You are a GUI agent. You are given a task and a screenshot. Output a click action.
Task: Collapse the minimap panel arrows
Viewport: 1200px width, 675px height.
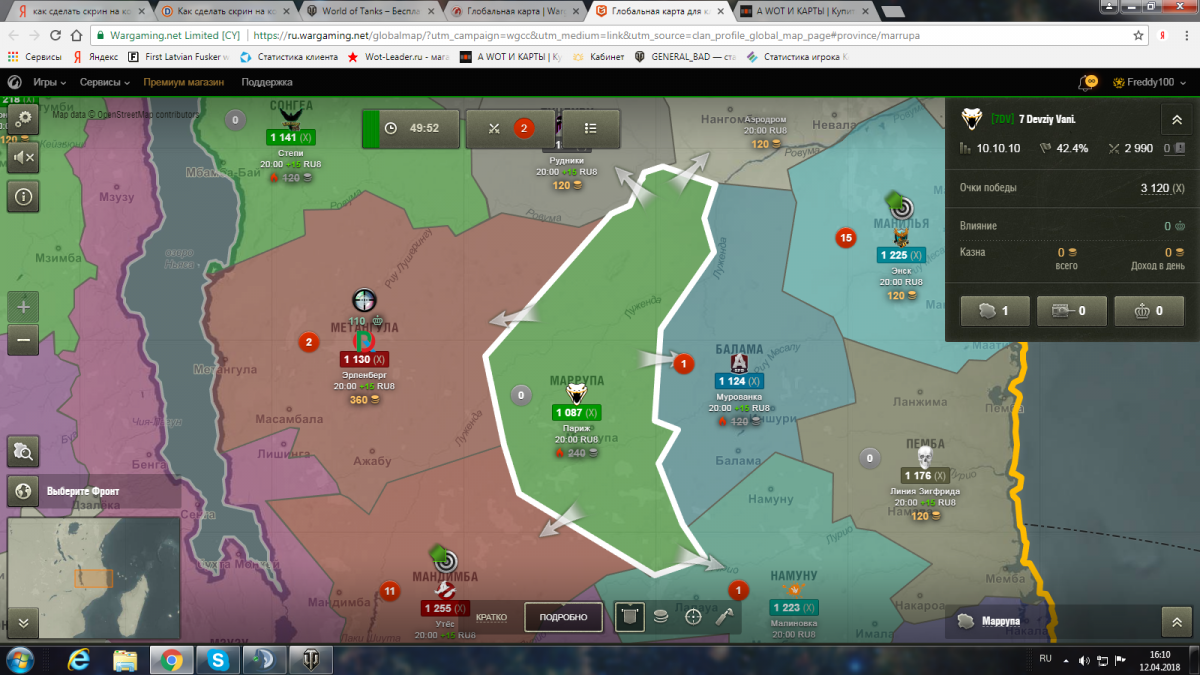coord(22,623)
